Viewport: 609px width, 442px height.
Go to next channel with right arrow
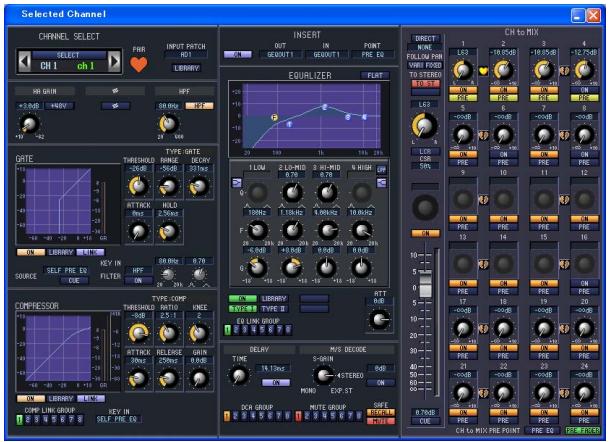point(114,61)
